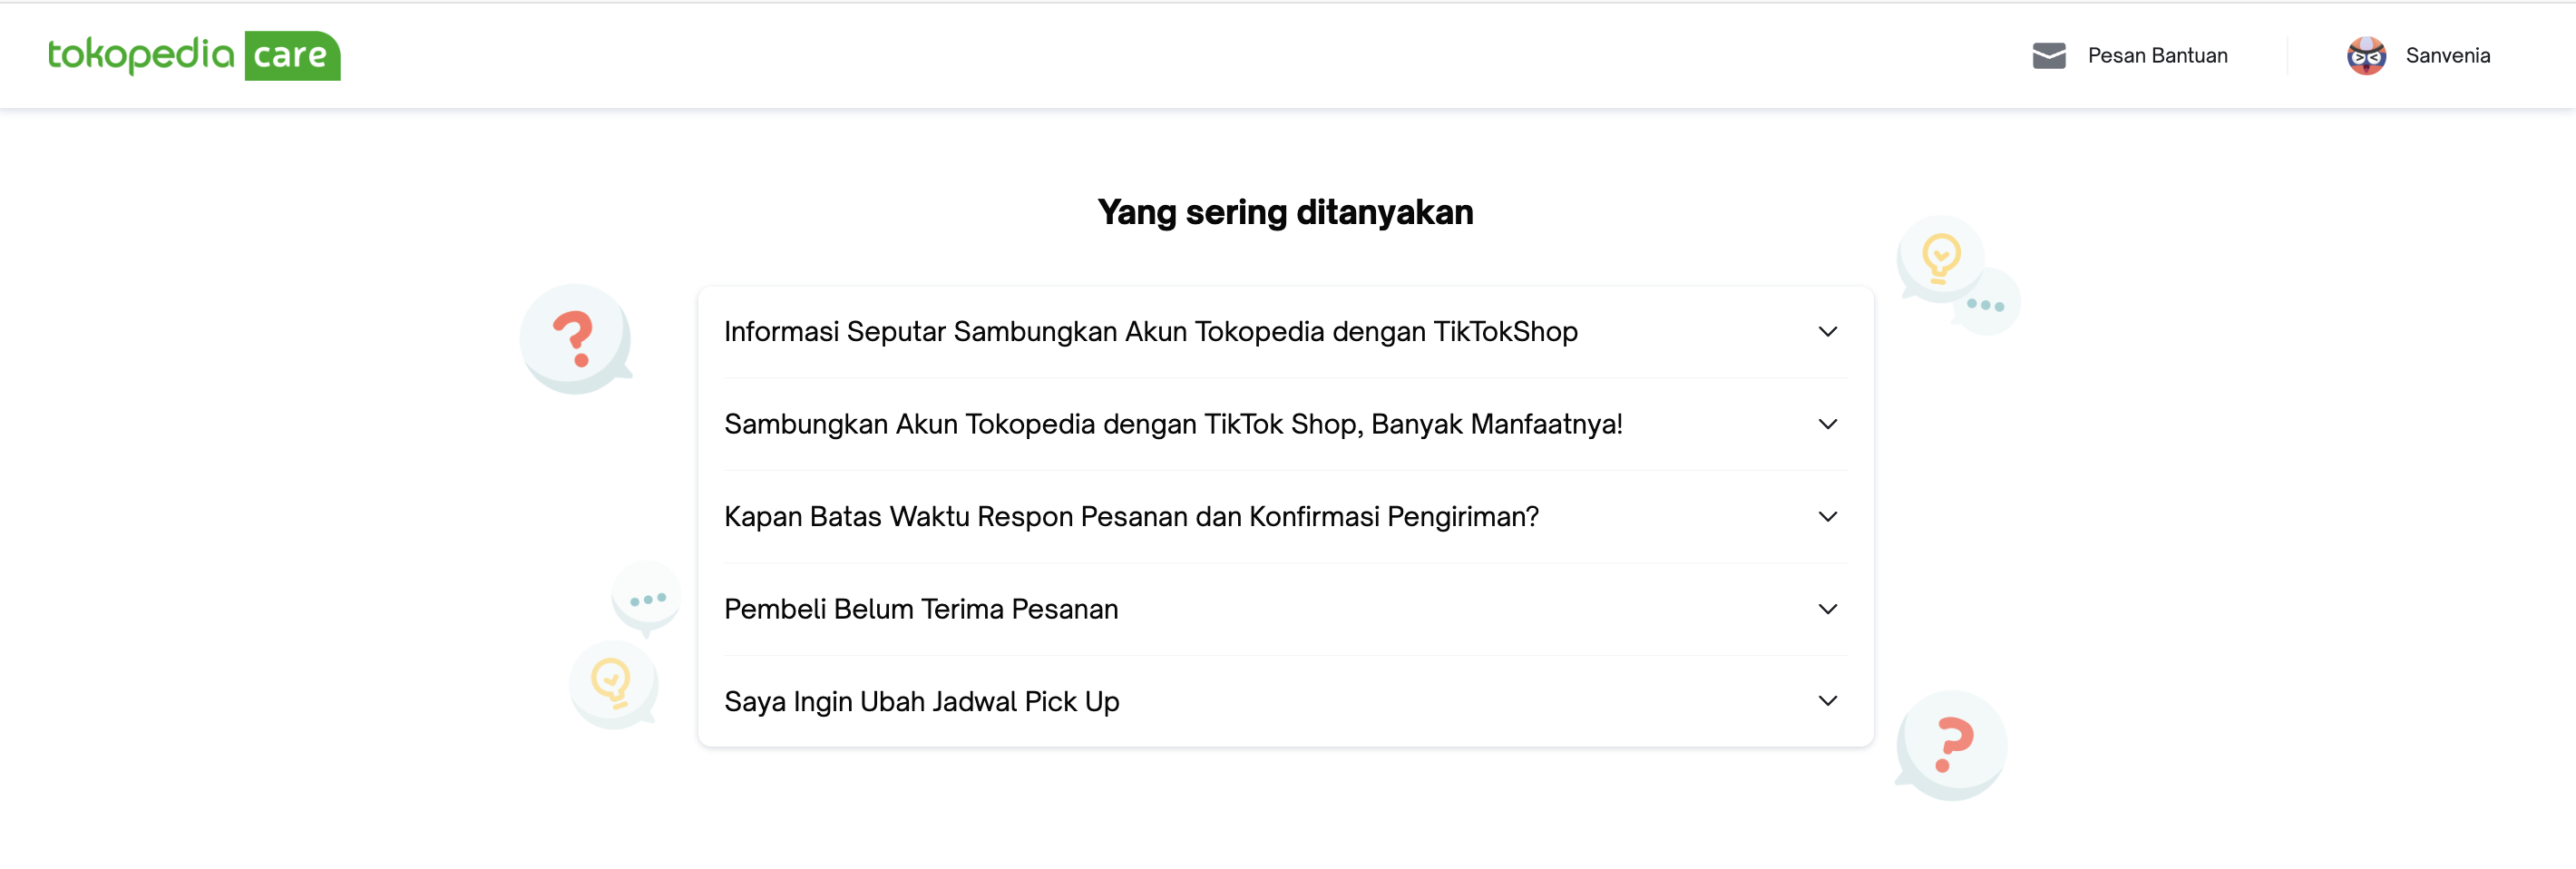Click the yellow lightbulb bubble left of Pick Up question
Screen dimensions: 2576x869
point(612,684)
